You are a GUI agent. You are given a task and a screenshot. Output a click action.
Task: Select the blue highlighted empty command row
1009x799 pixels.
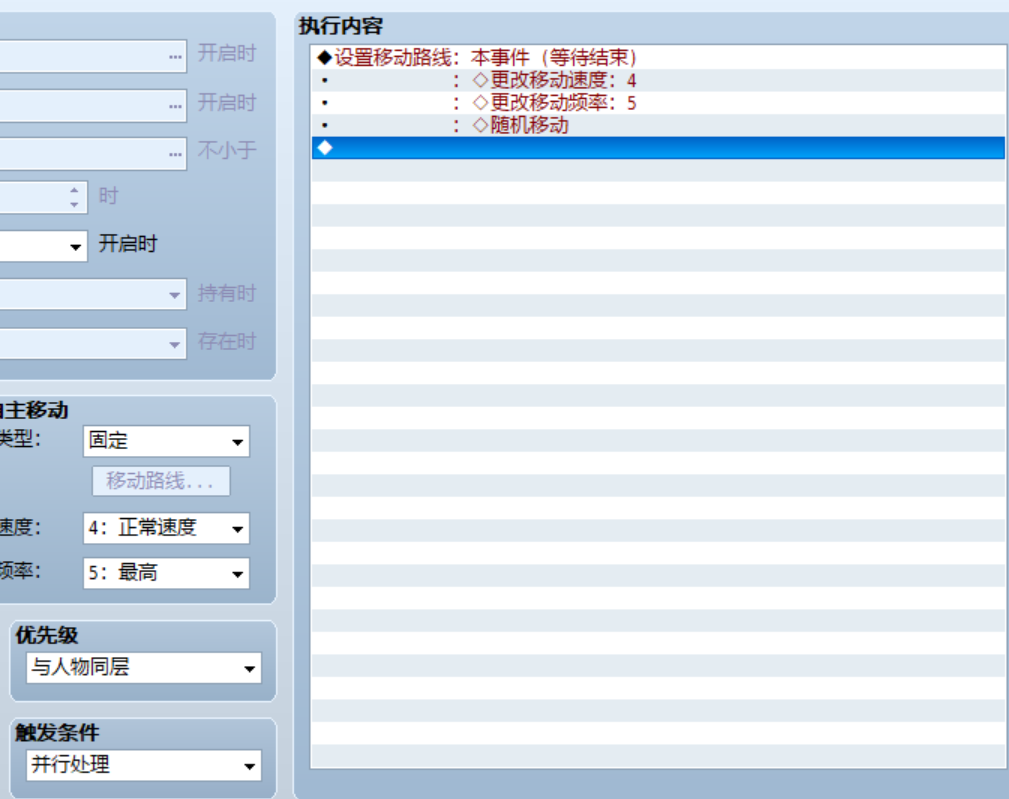(658, 148)
